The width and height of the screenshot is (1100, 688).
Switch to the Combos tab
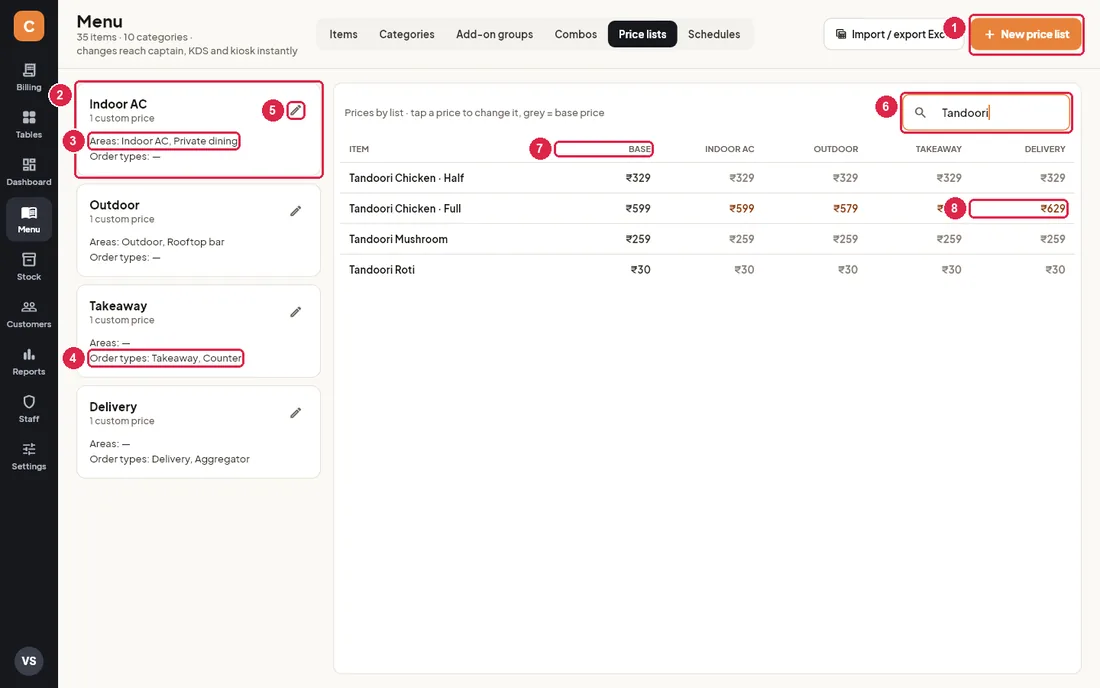click(x=575, y=34)
